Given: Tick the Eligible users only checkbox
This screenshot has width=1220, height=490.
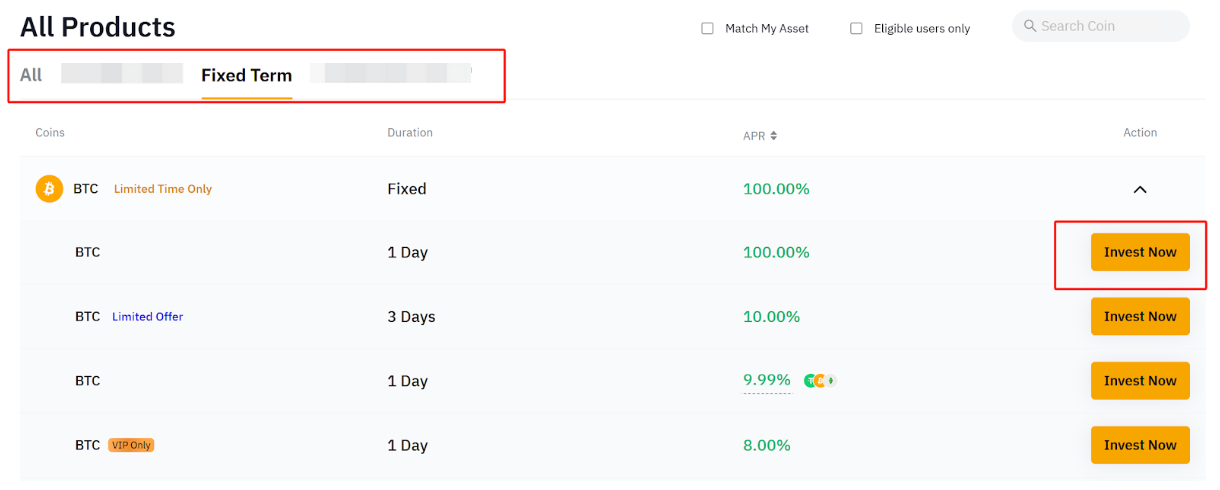Looking at the screenshot, I should pyautogui.click(x=856, y=29).
